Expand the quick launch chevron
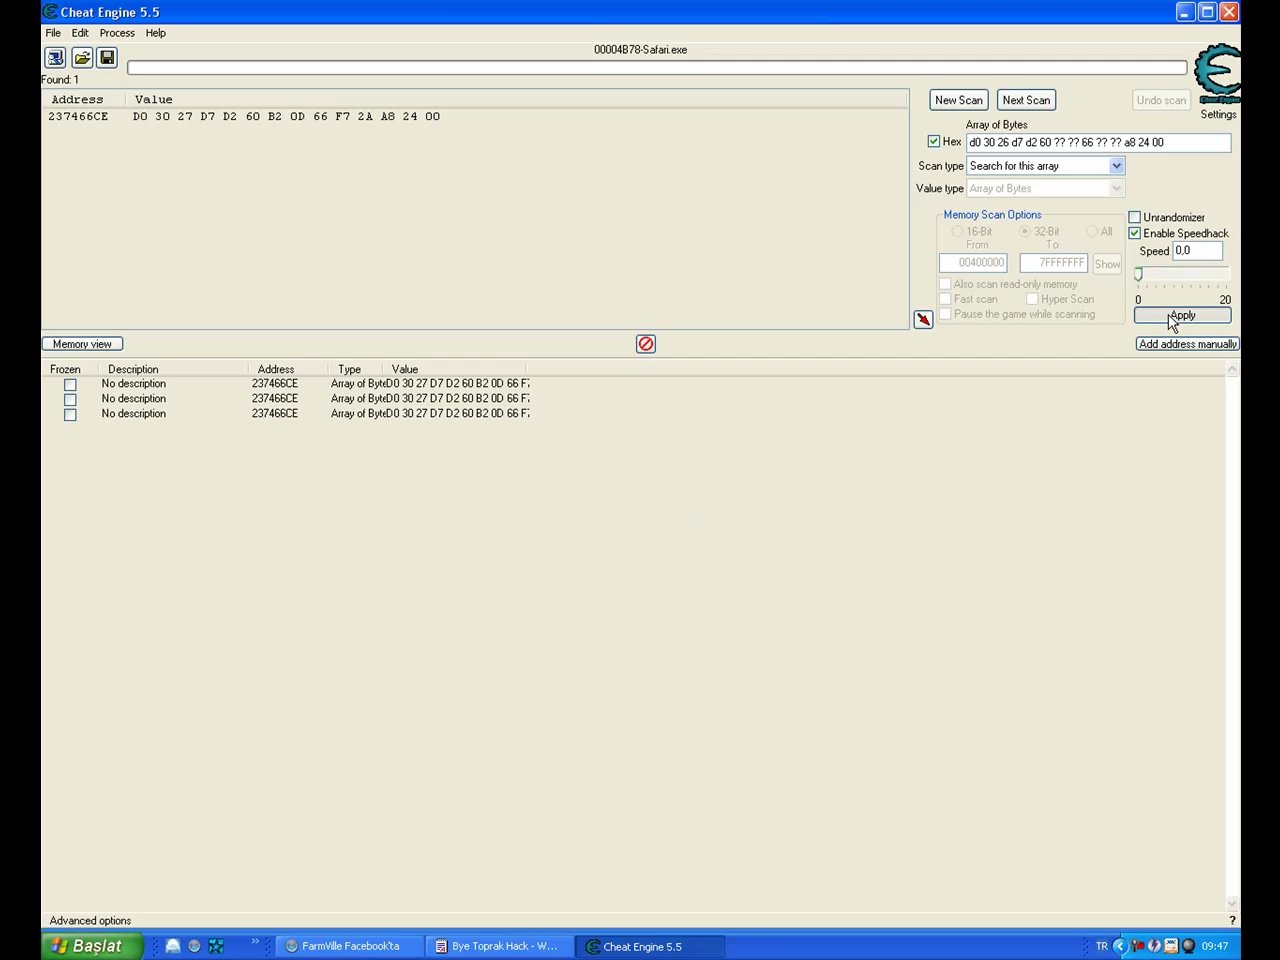 [x=255, y=941]
